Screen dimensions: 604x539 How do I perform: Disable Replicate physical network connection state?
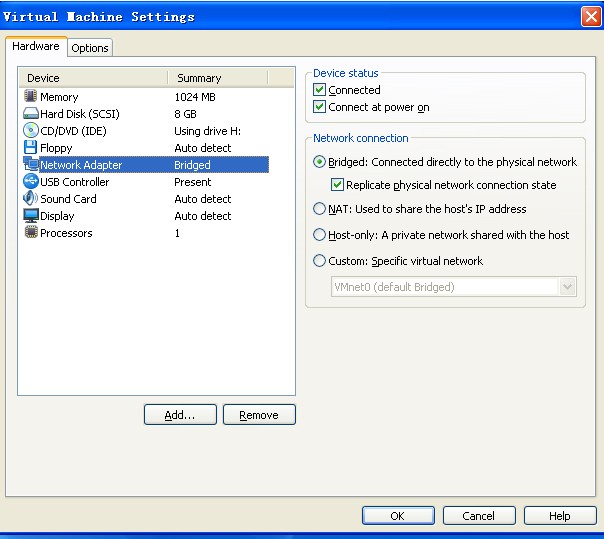click(x=338, y=185)
